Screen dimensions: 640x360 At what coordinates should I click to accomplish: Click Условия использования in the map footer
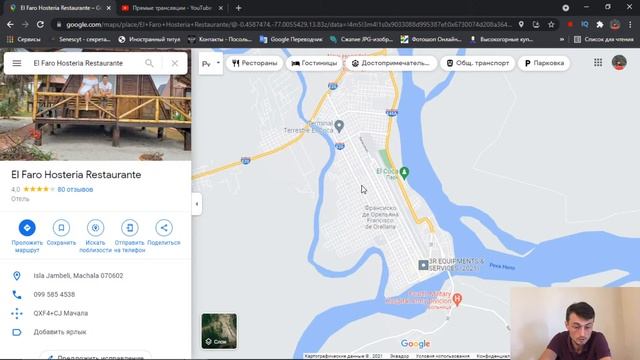click(442, 356)
